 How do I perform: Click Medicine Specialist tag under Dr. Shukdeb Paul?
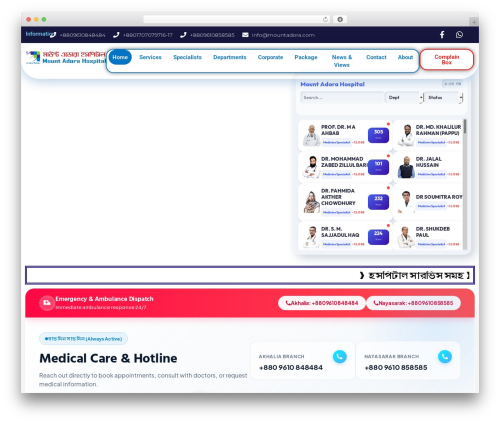[431, 244]
